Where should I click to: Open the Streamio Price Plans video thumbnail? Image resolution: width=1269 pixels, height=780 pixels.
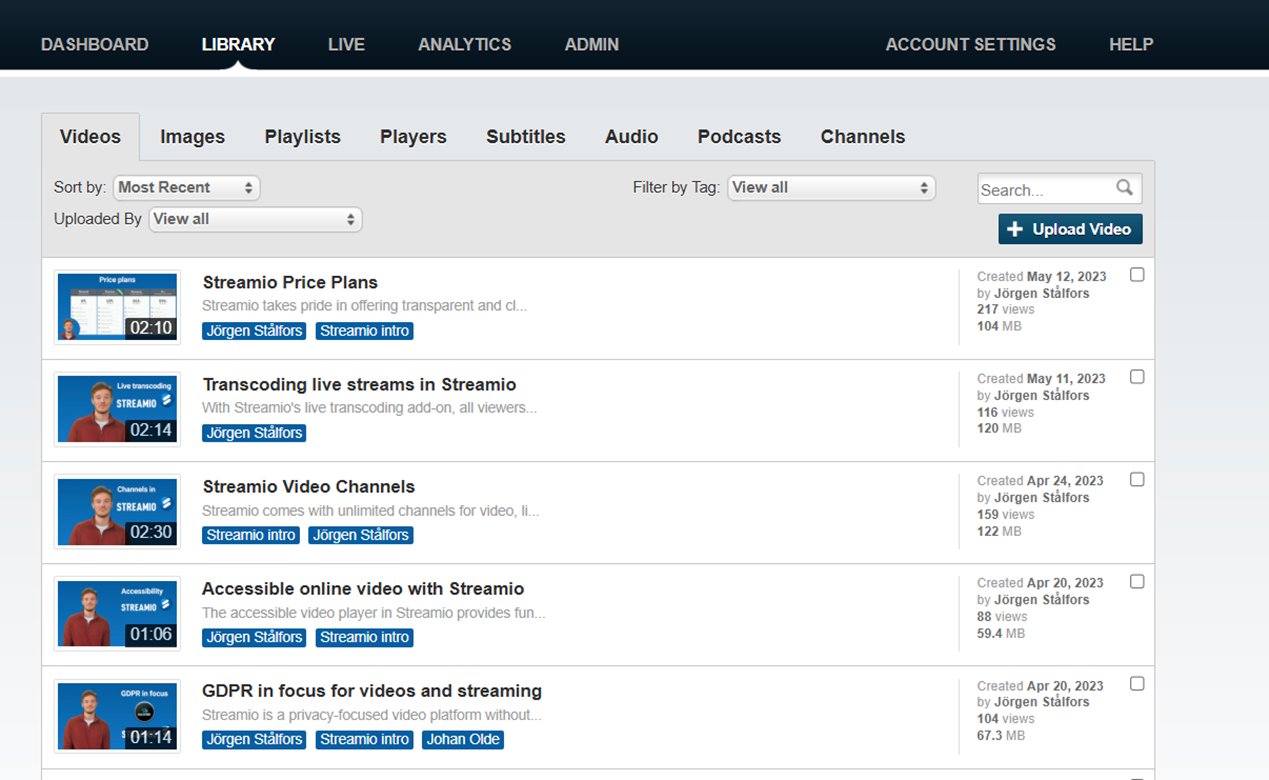point(117,307)
